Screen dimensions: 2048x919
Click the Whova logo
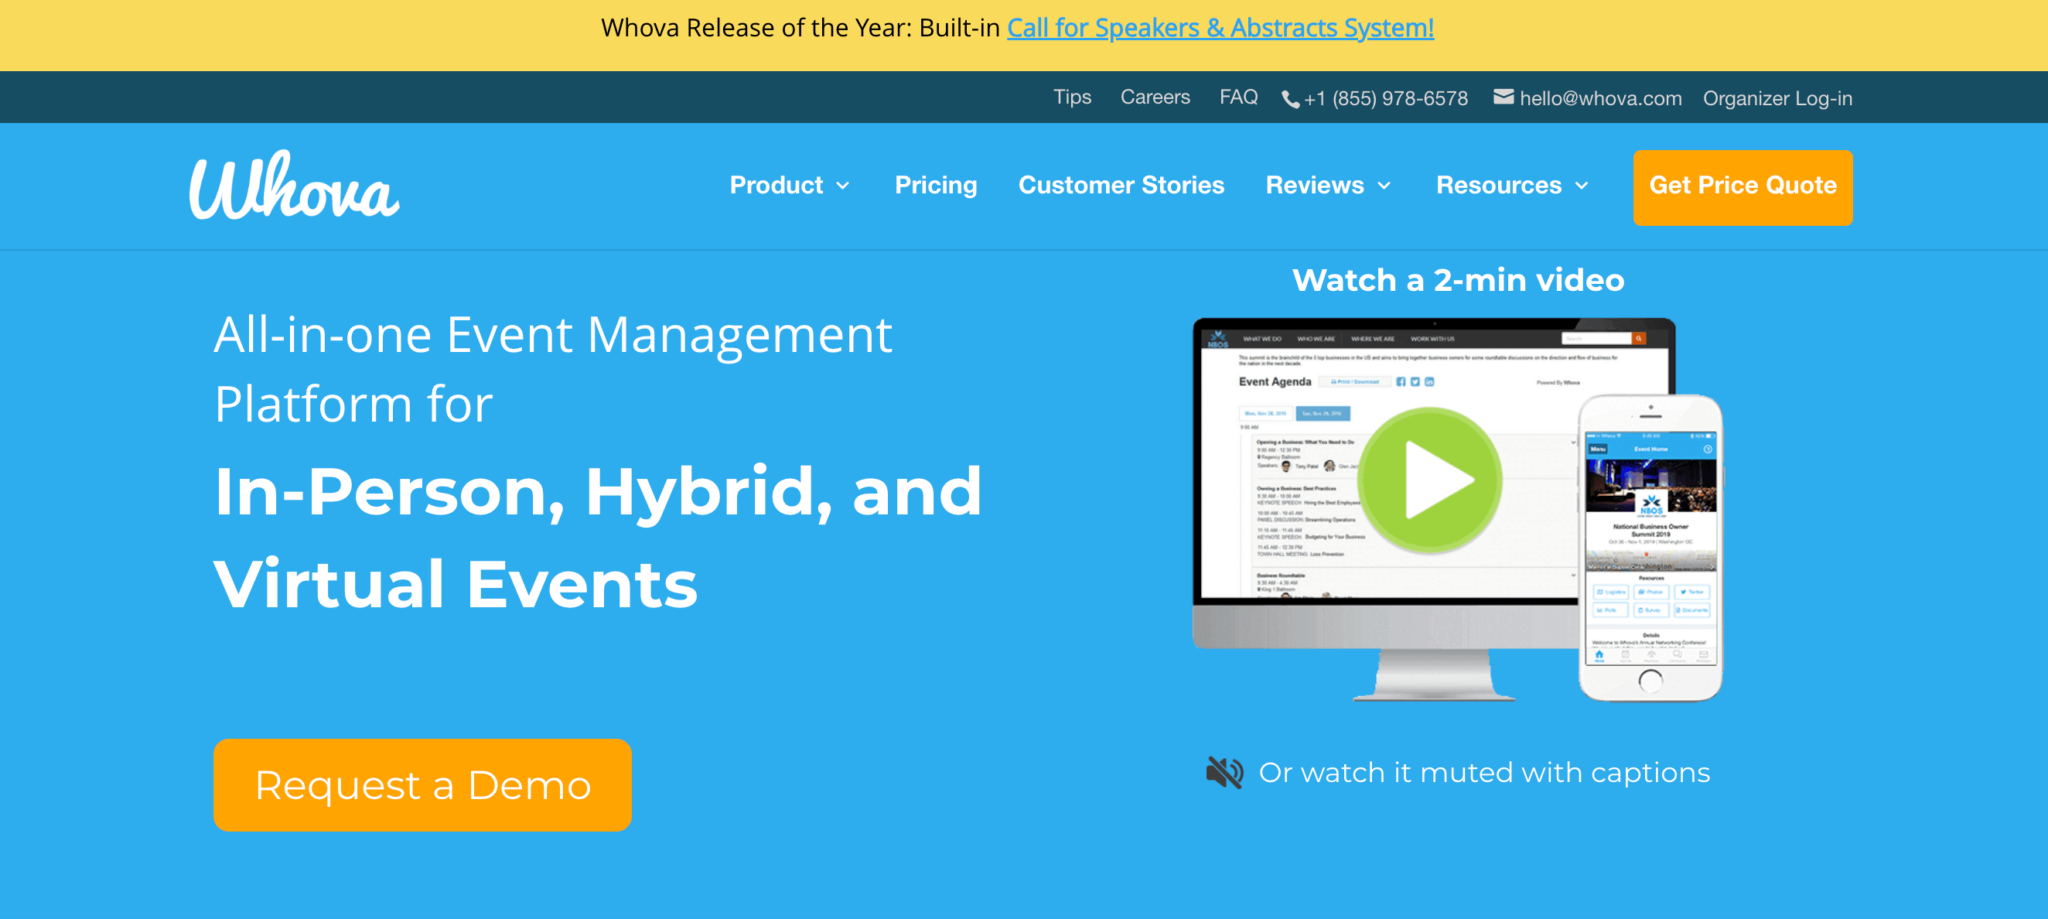[x=293, y=186]
